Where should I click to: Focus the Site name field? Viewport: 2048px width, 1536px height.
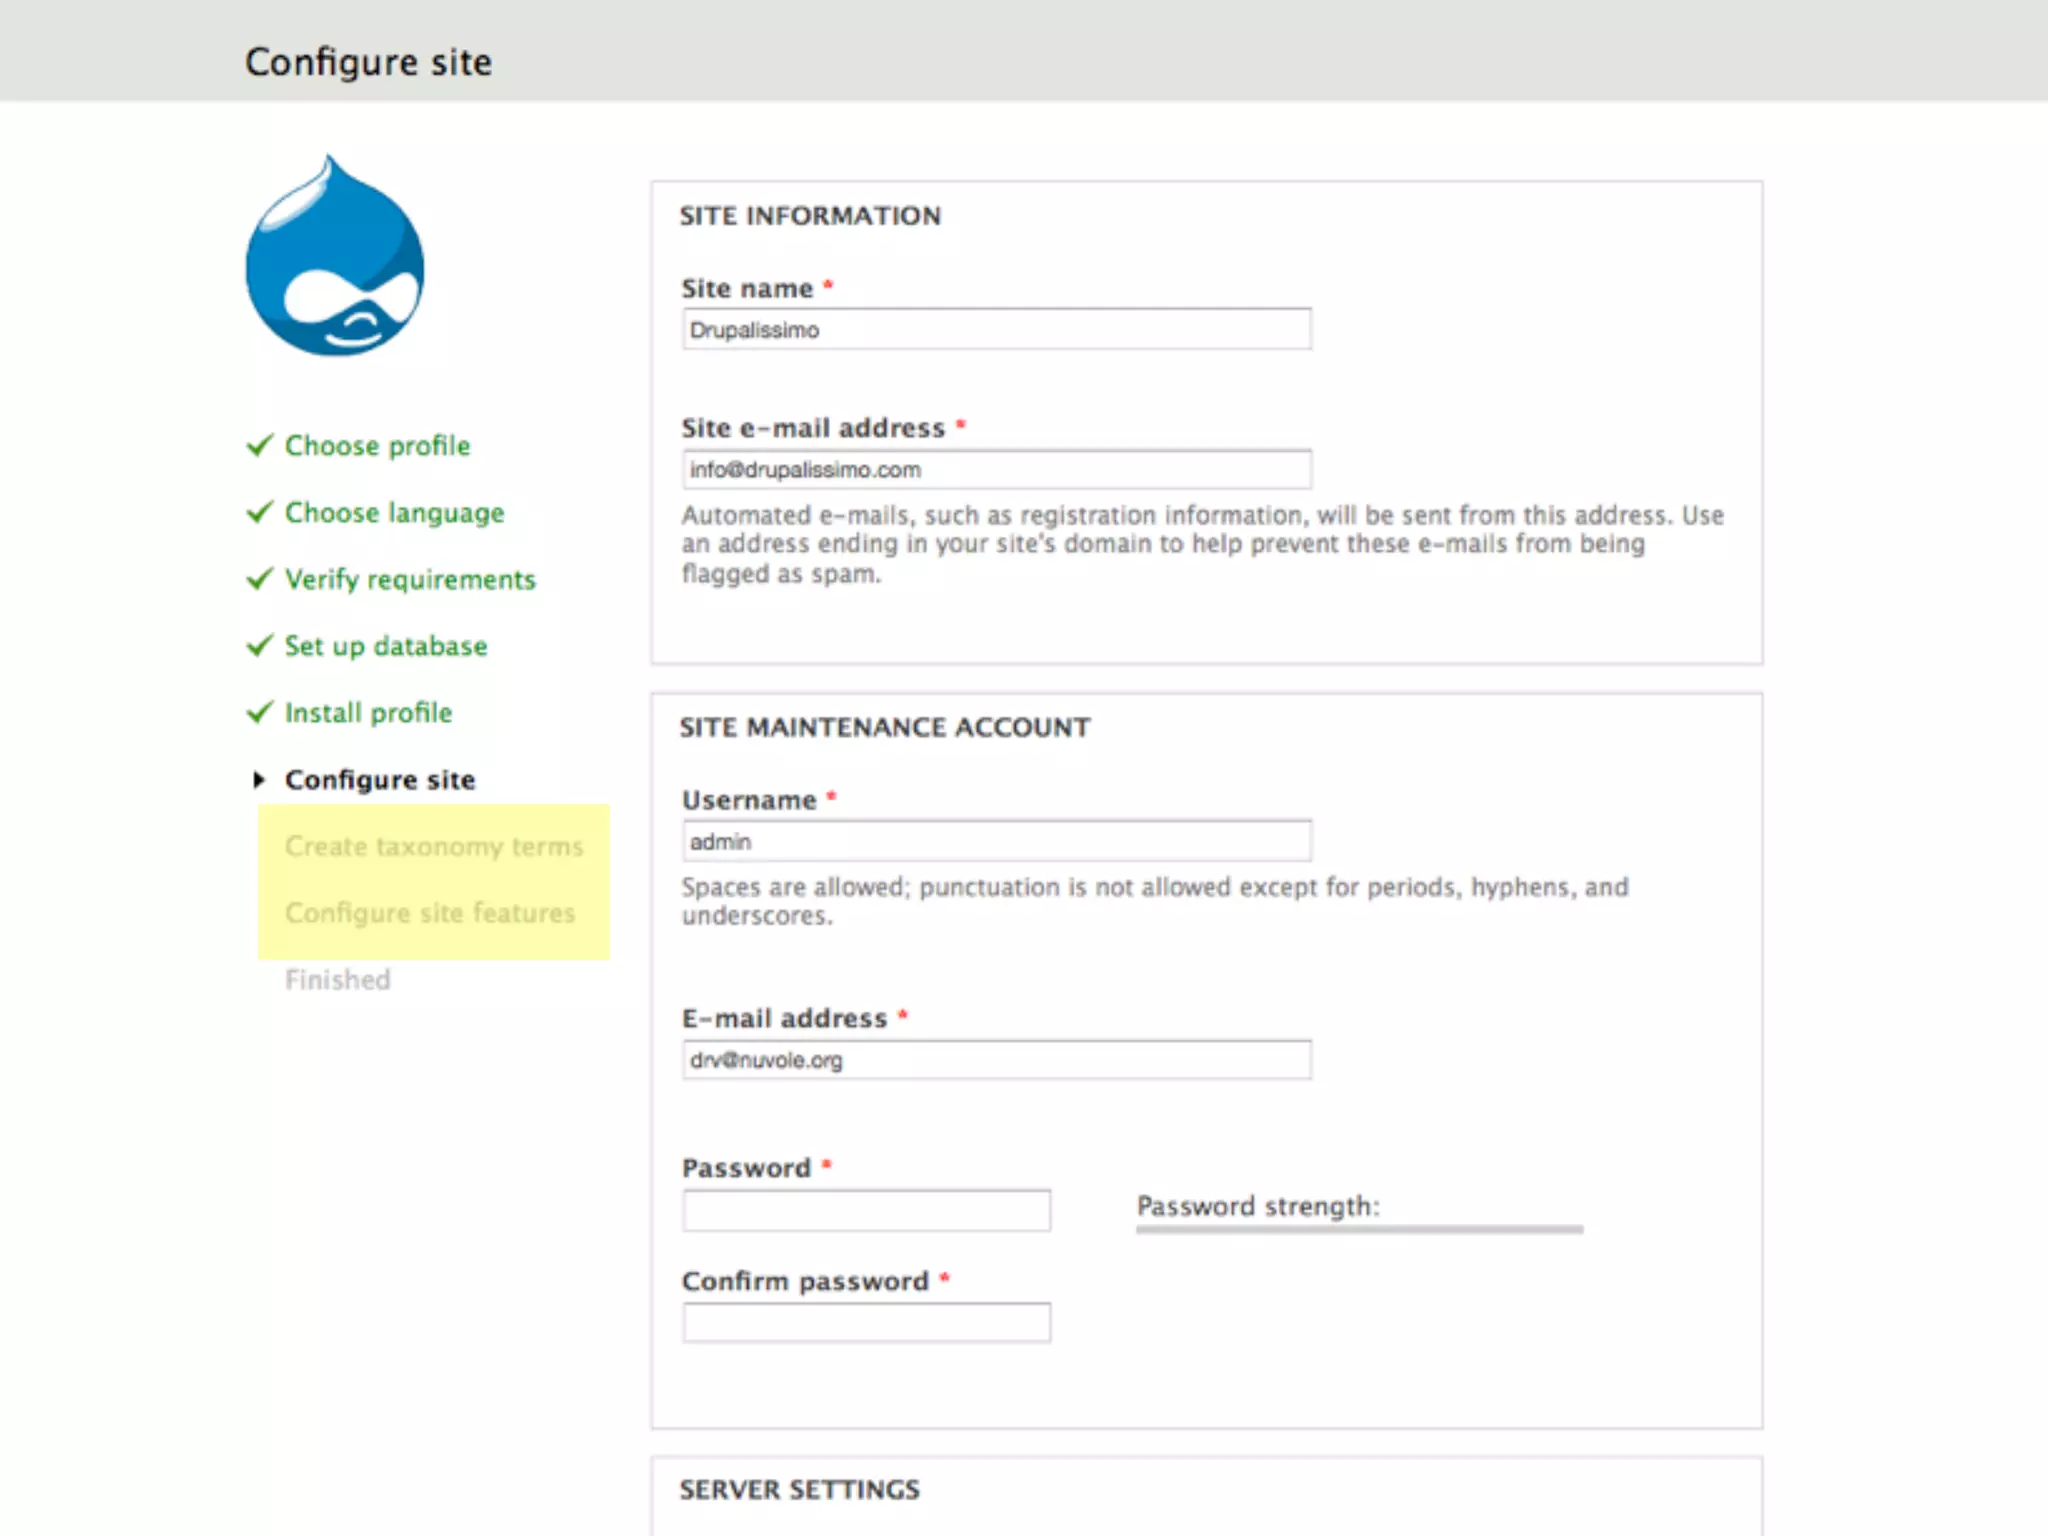(996, 330)
